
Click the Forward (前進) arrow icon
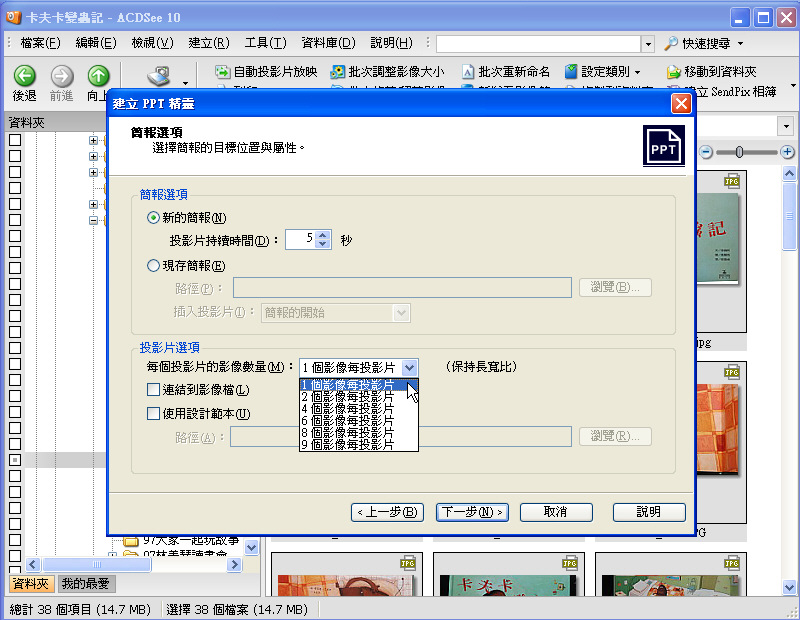point(62,76)
